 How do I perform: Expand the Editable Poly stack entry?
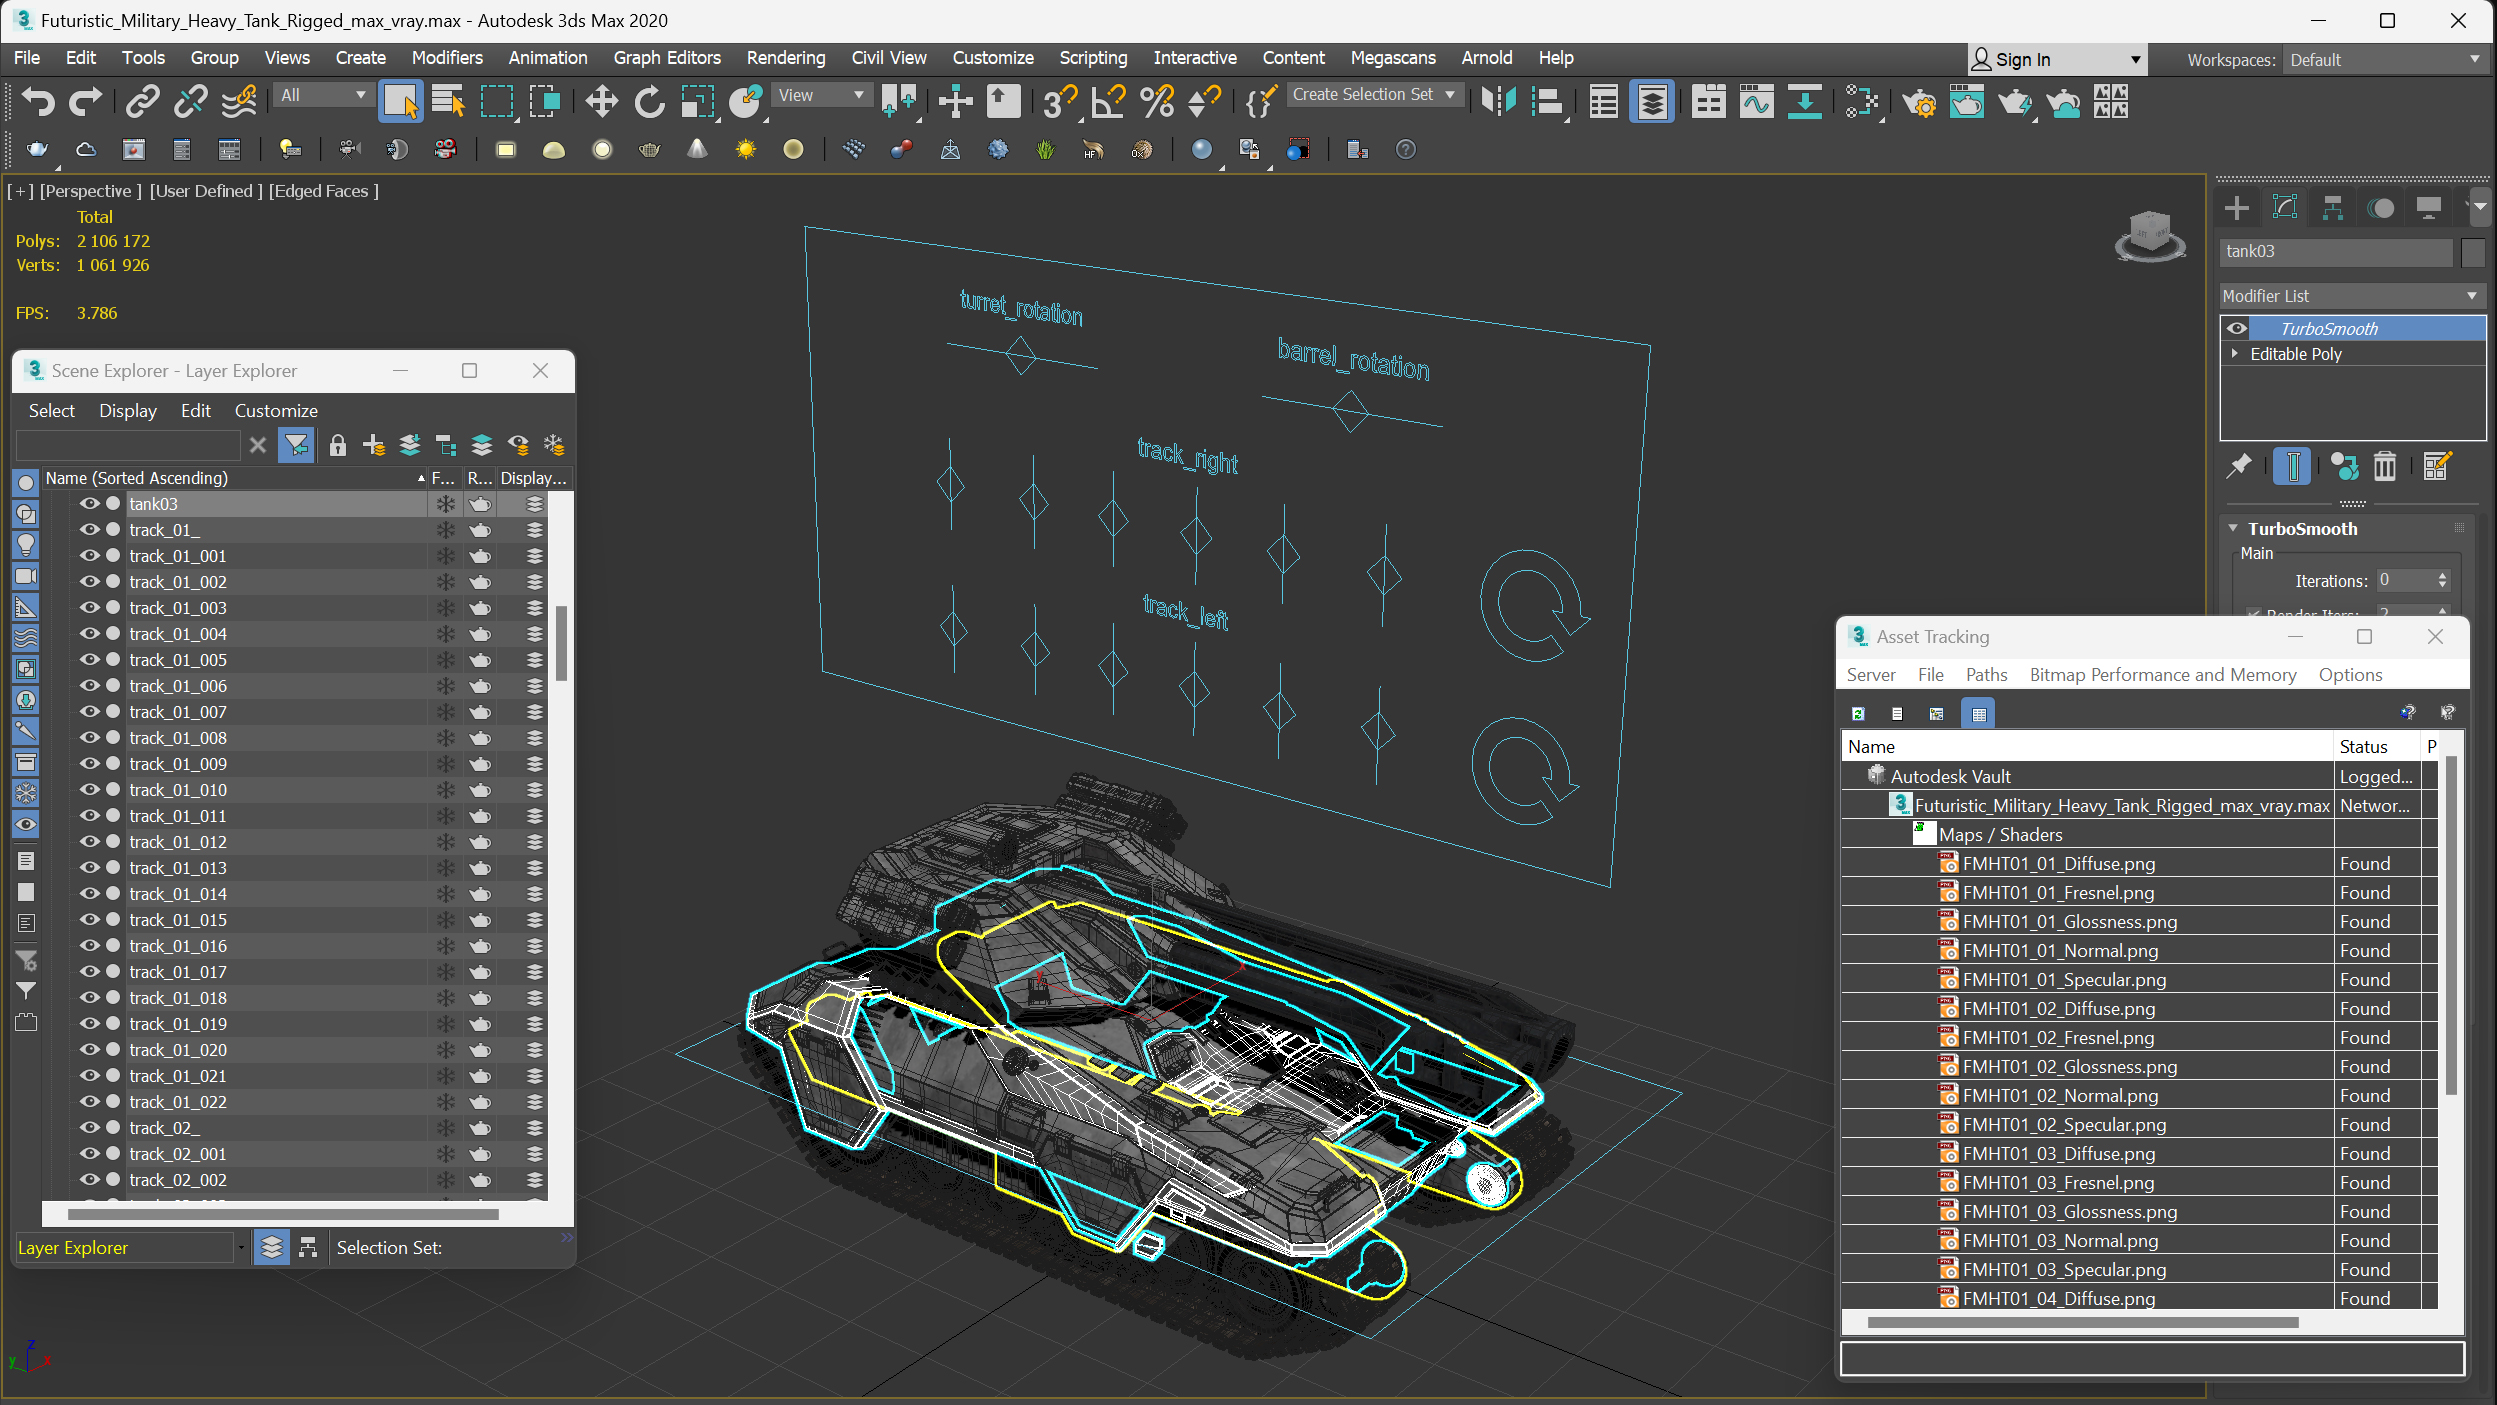[x=2234, y=353]
